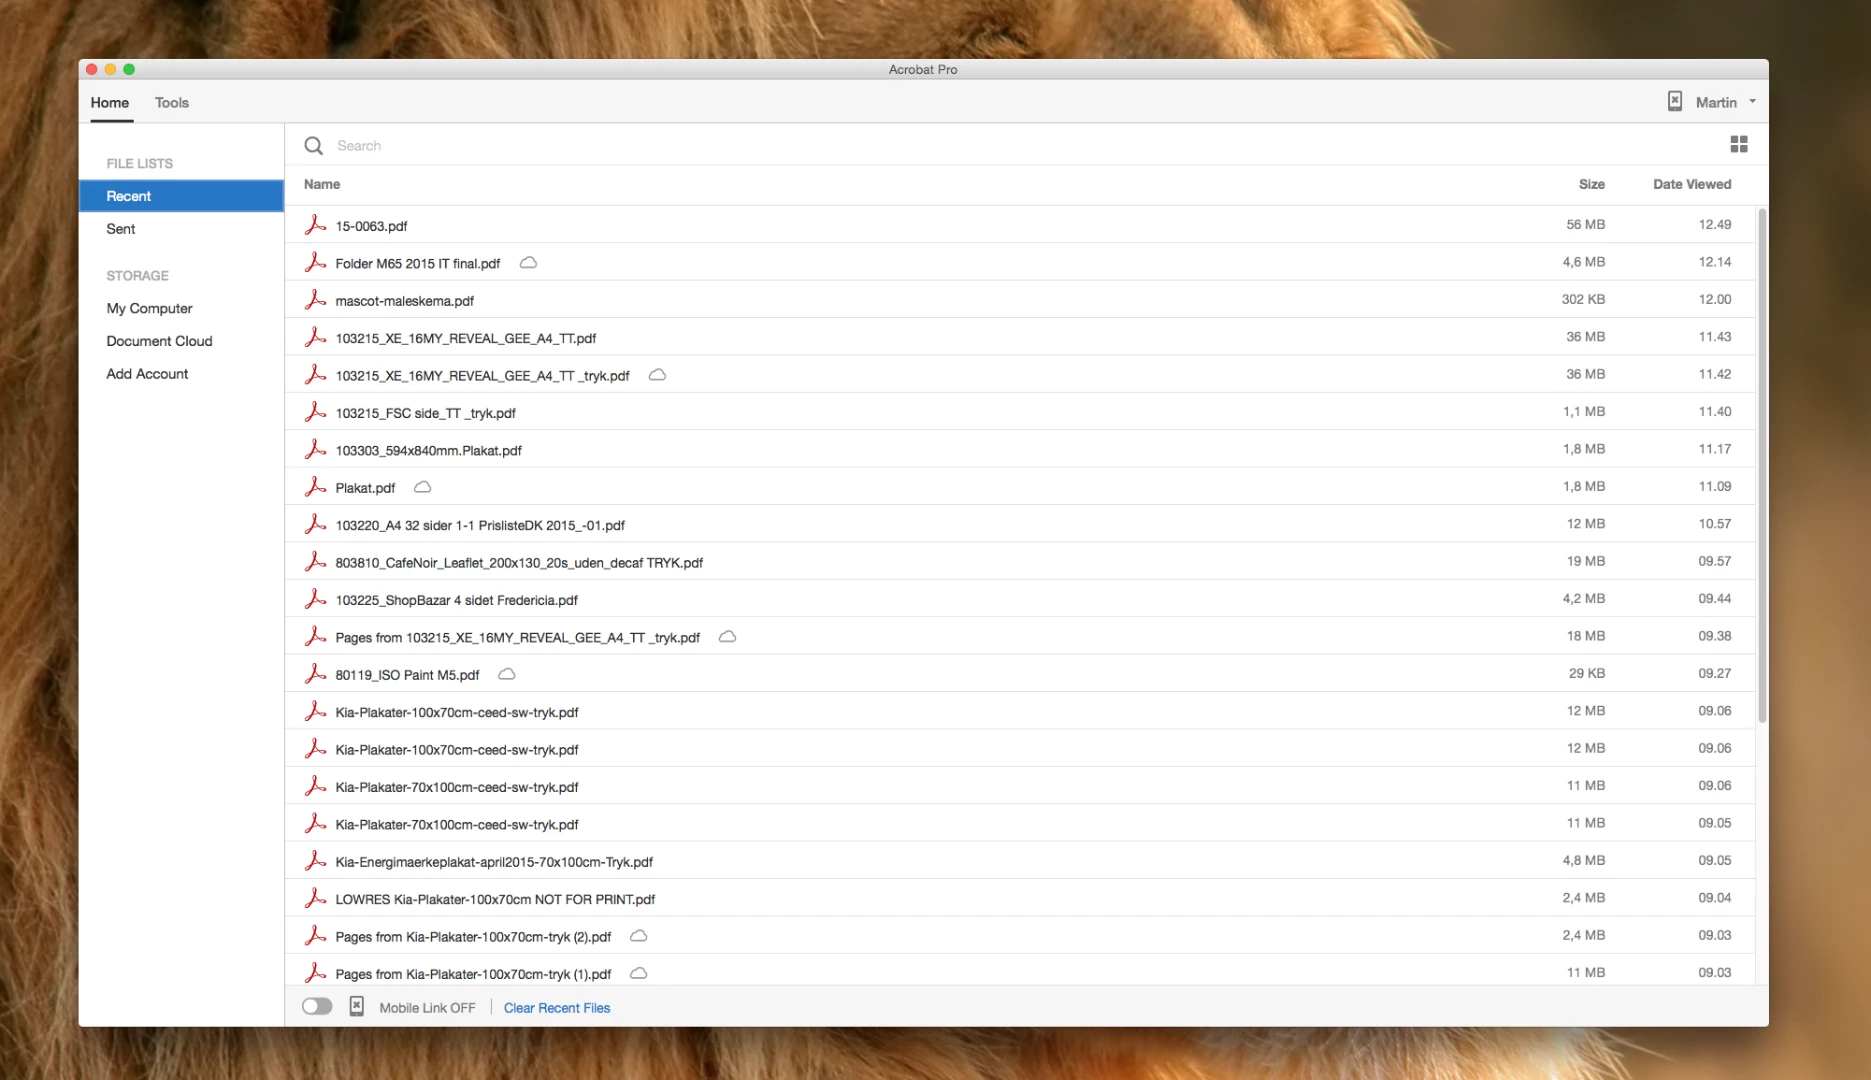1871x1080 pixels.
Task: Click PDF icon of LOWRES Kia-Plakater NOT FOR PRINT.pdf
Action: tap(315, 898)
